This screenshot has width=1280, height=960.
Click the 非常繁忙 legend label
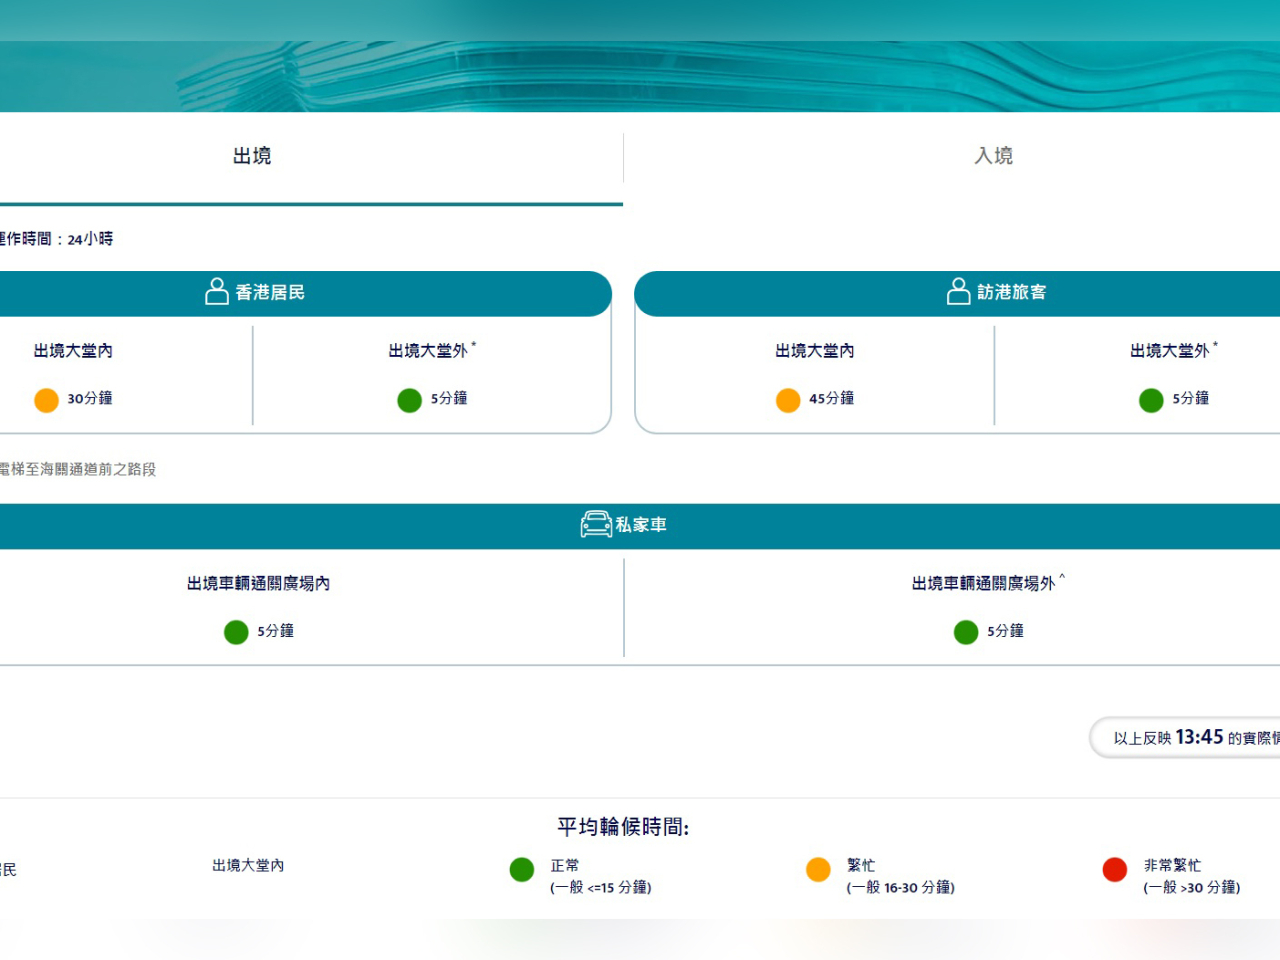pyautogui.click(x=1173, y=866)
